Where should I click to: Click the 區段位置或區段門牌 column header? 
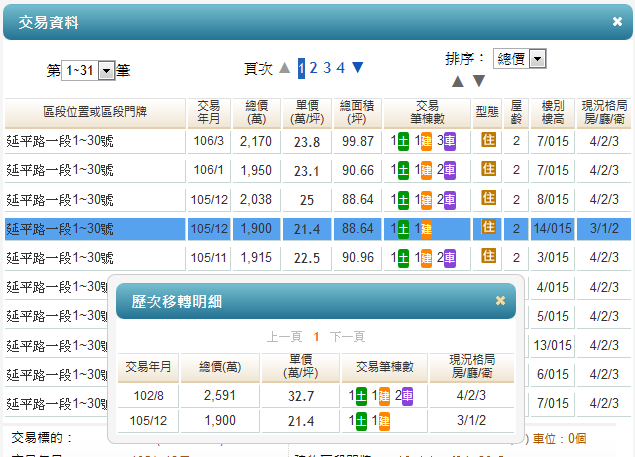[x=95, y=113]
